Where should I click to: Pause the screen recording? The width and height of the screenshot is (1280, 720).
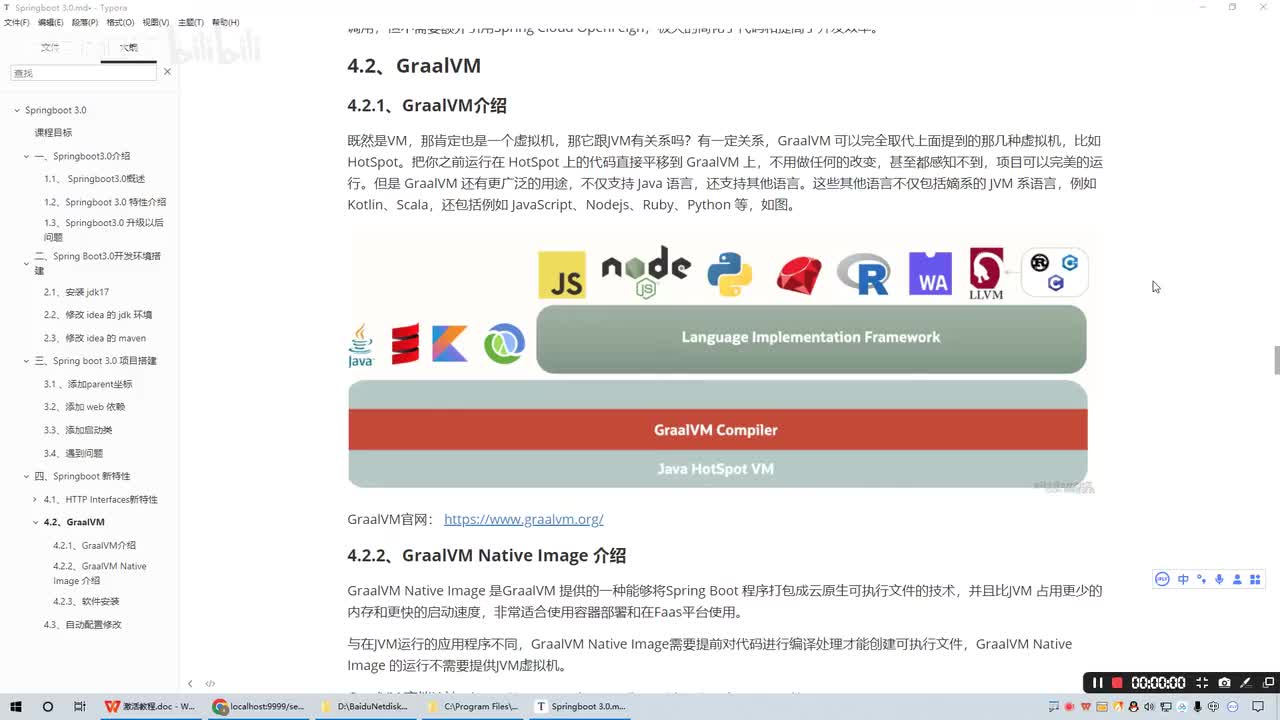pos(1097,683)
